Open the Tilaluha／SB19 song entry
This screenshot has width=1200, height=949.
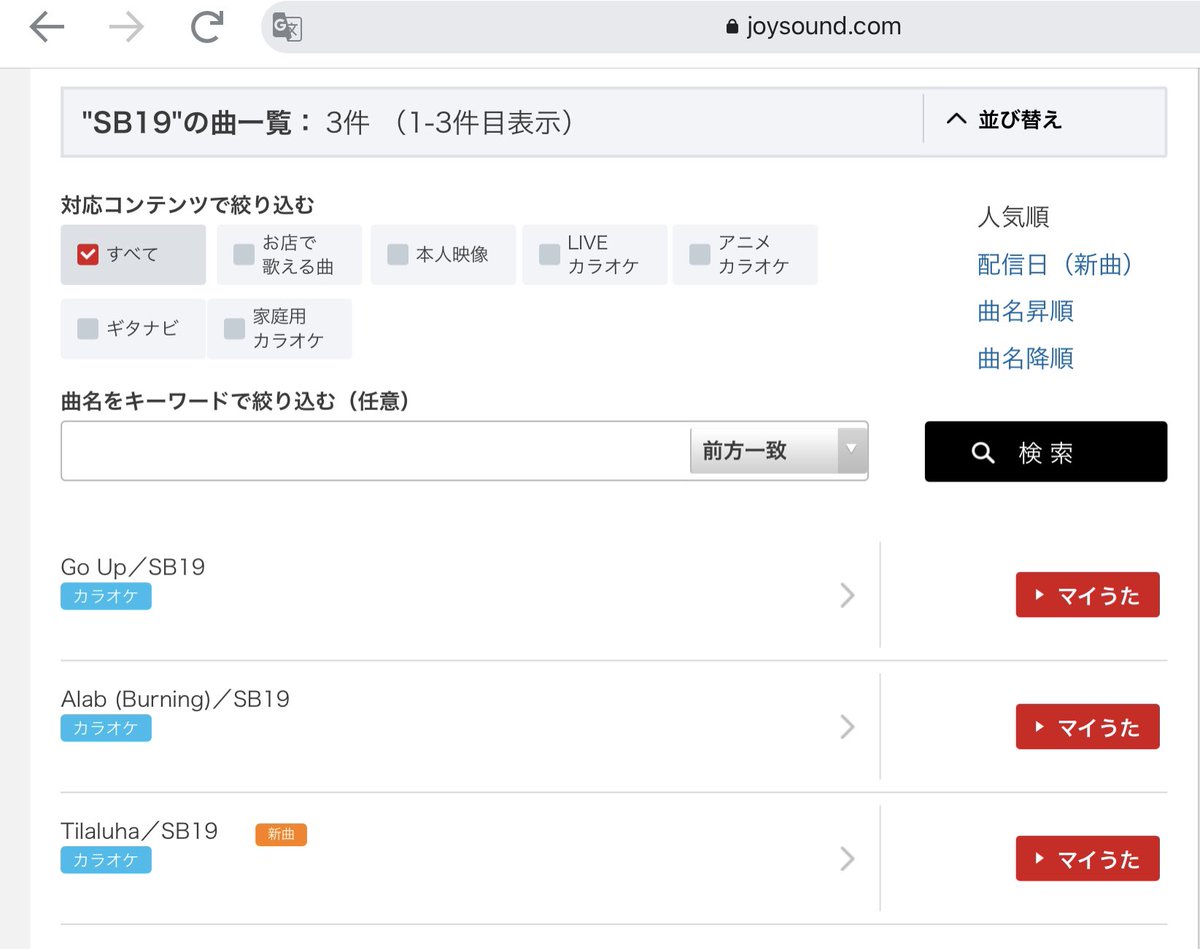point(139,831)
